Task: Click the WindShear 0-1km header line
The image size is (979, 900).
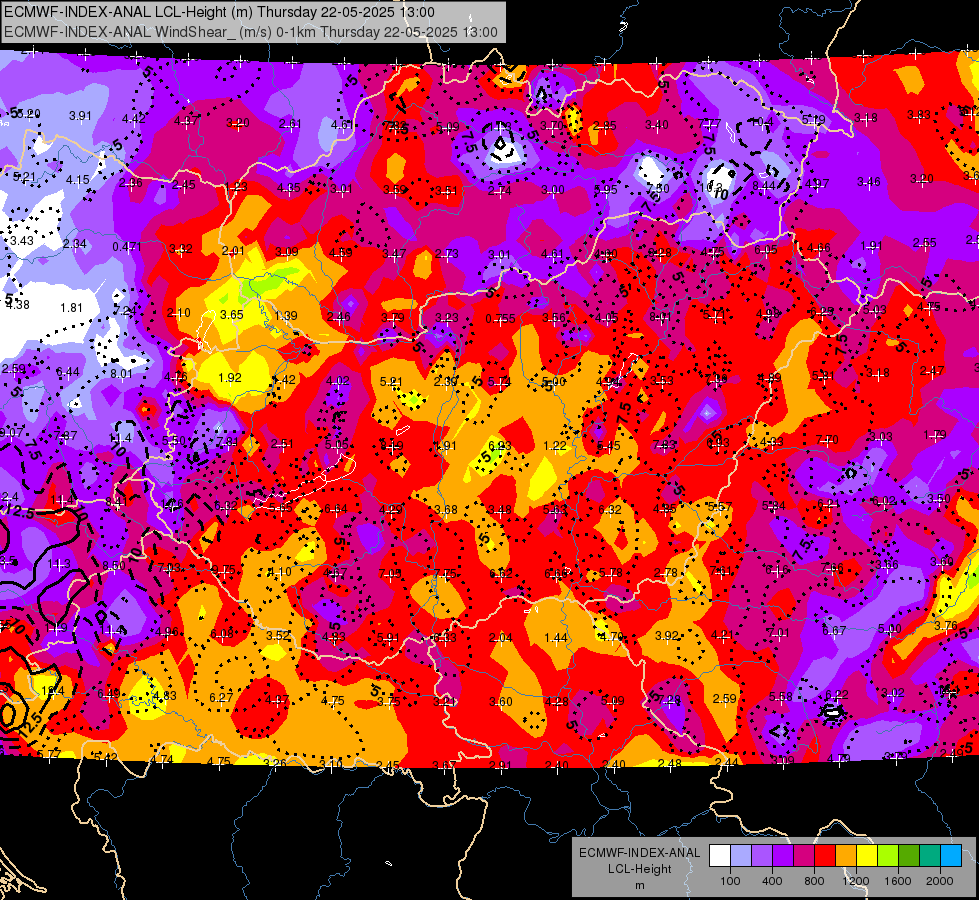Action: pyautogui.click(x=251, y=32)
